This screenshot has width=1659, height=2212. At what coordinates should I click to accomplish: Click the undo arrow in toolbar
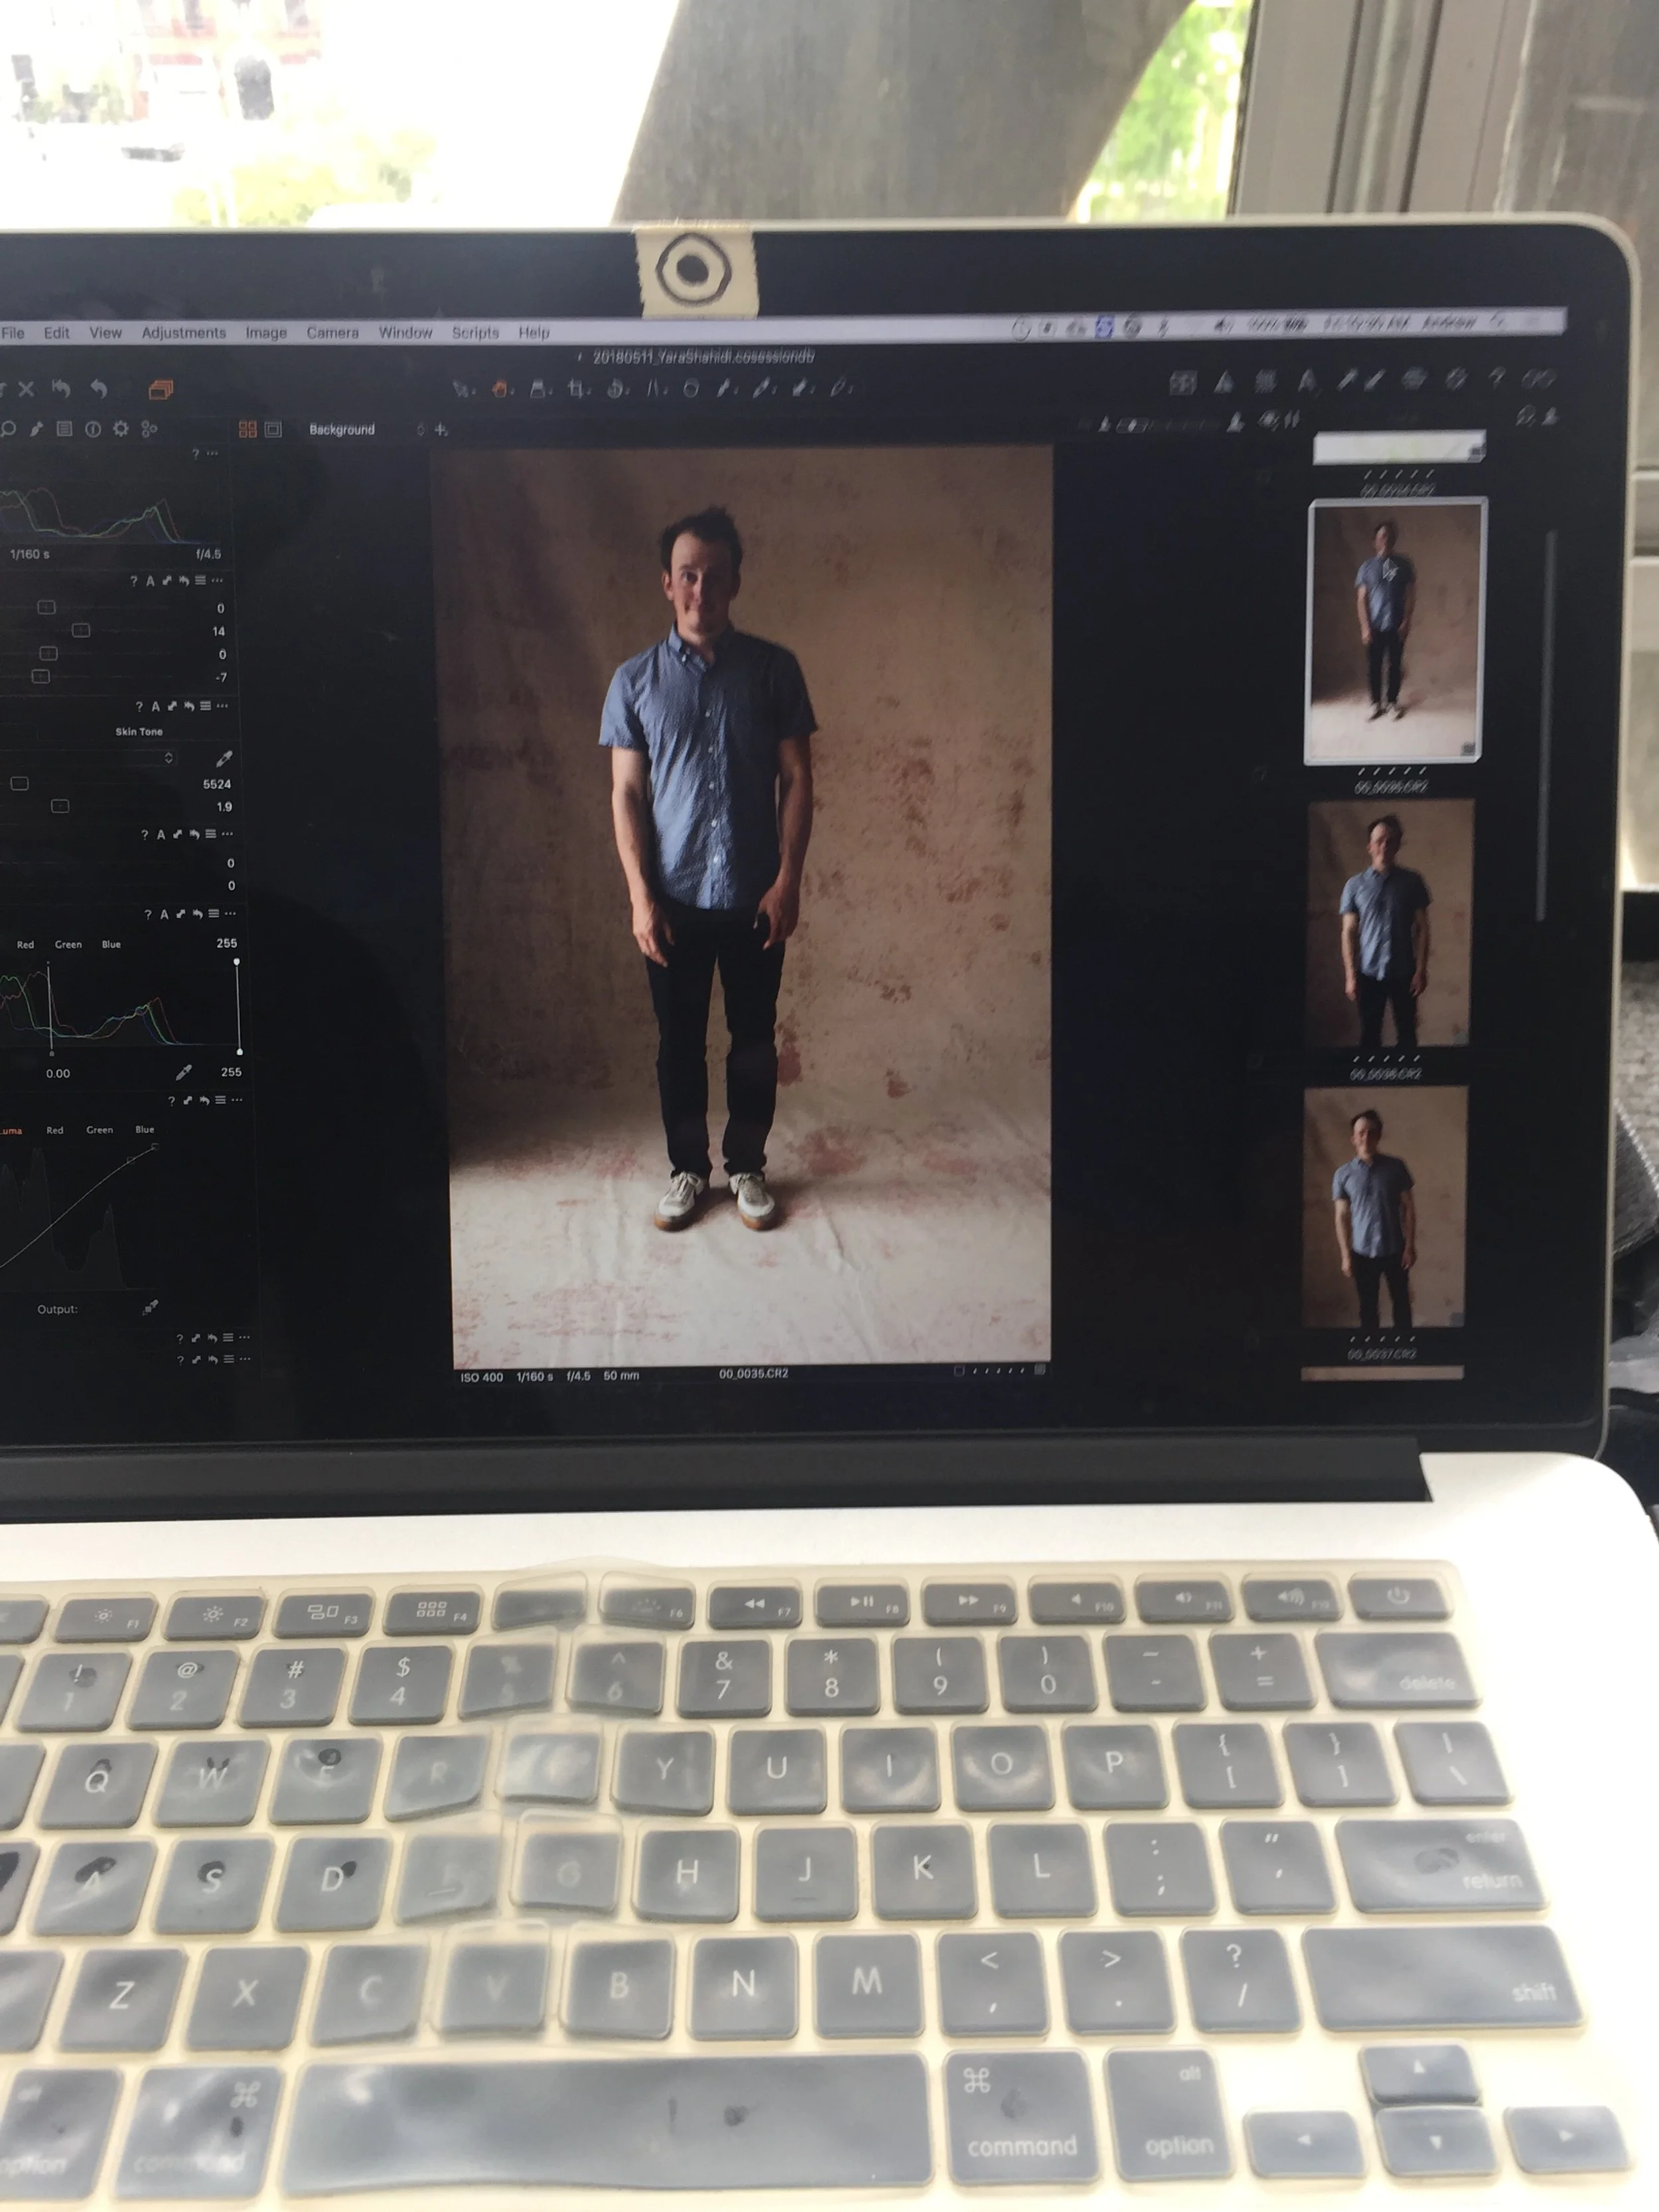coord(98,388)
